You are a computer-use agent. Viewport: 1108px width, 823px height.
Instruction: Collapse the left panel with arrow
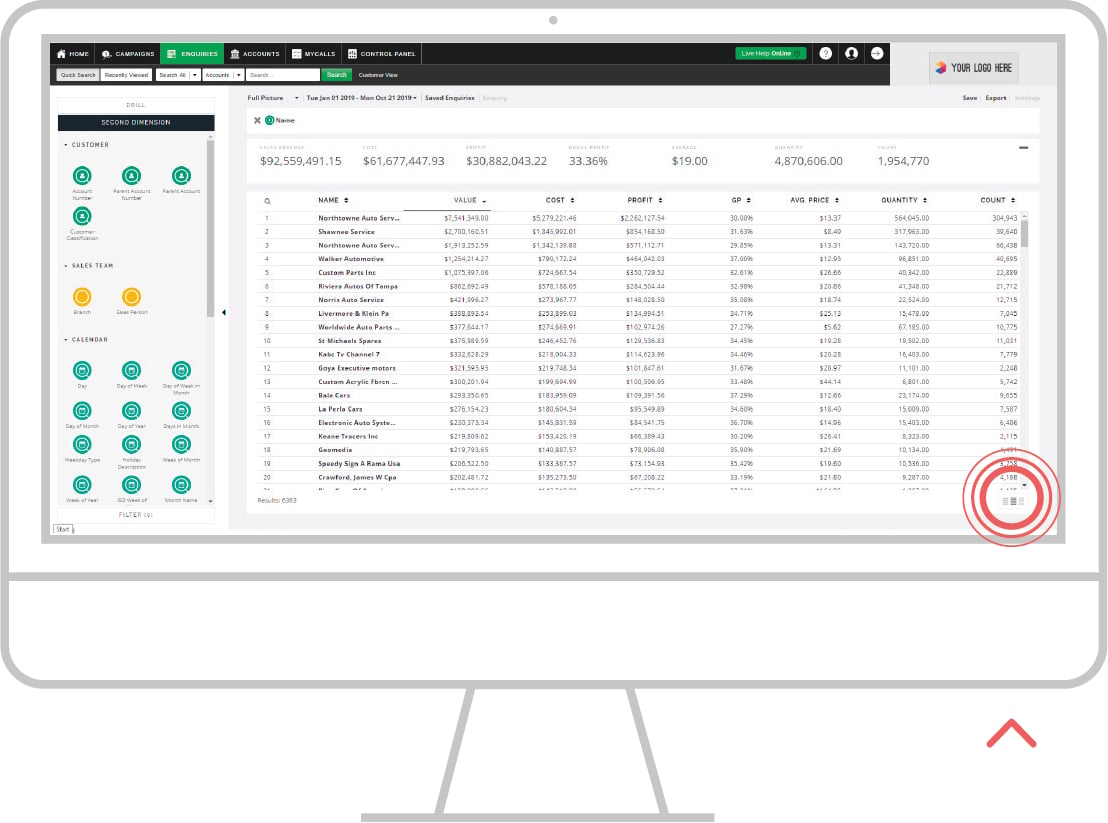[224, 312]
